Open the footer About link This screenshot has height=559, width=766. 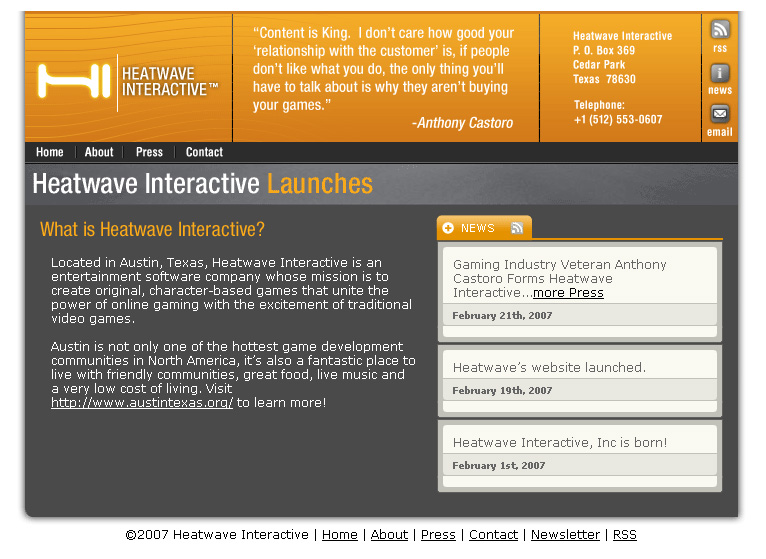[389, 535]
